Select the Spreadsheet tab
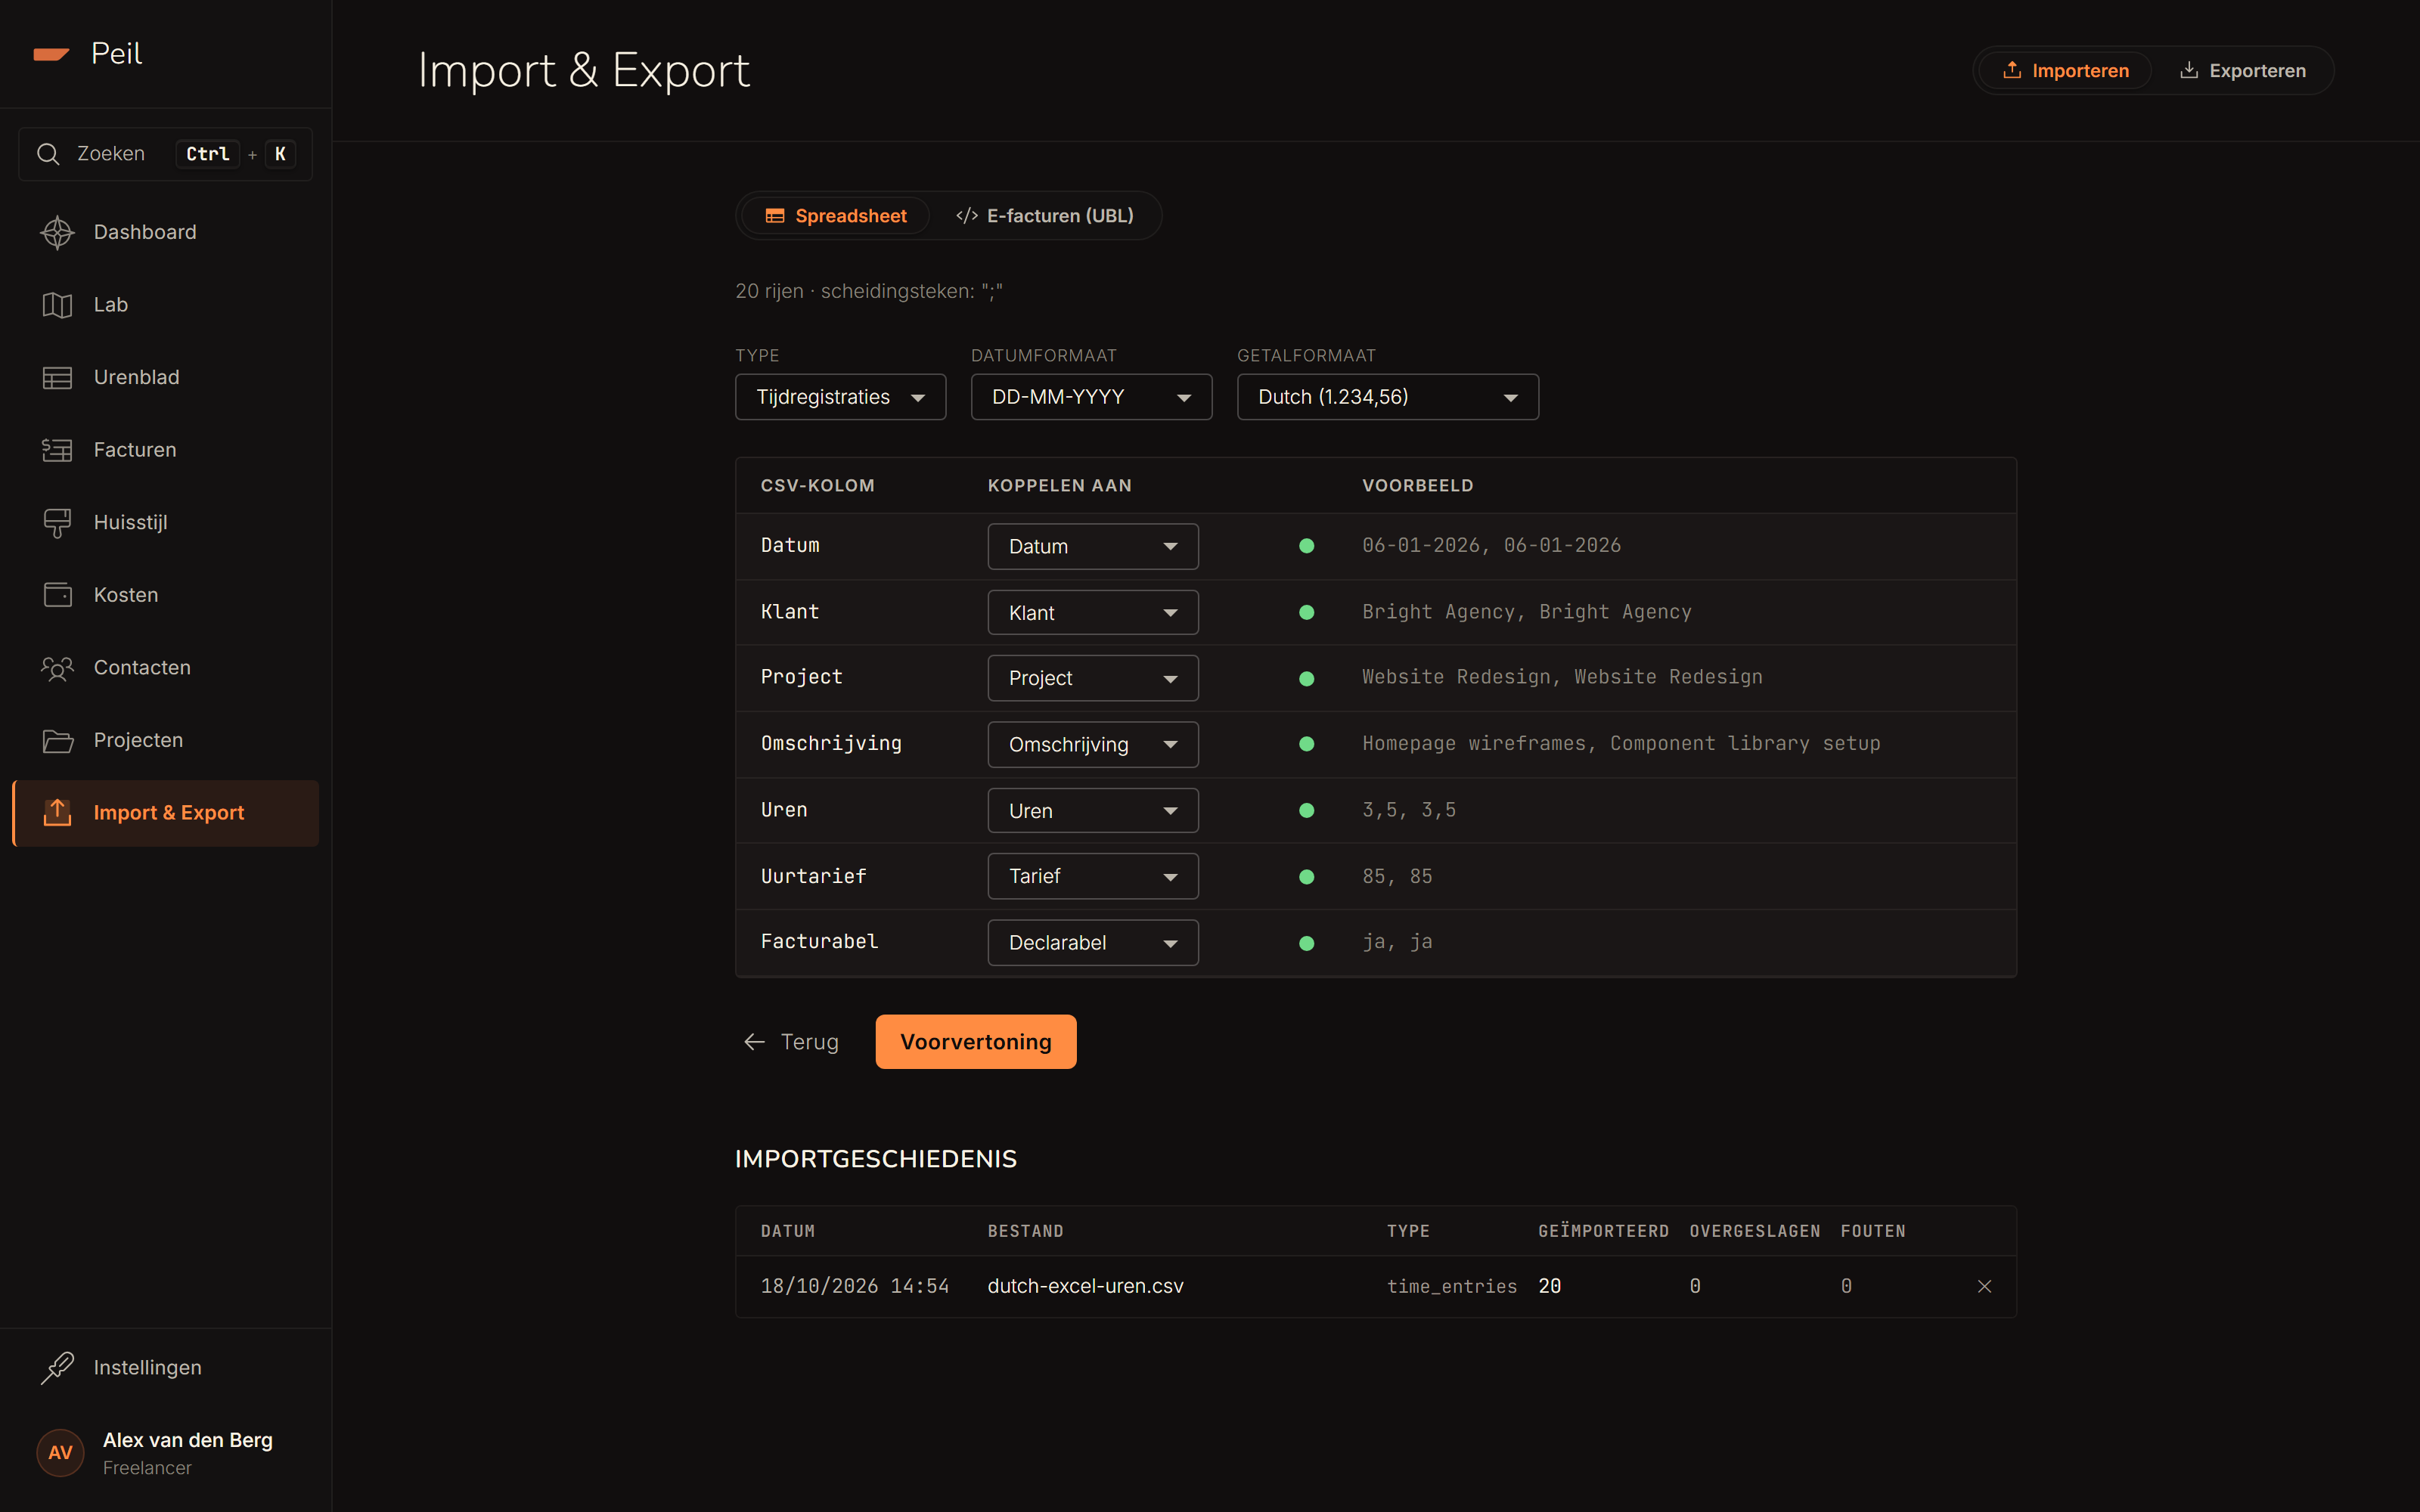The width and height of the screenshot is (2420, 1512). click(835, 216)
